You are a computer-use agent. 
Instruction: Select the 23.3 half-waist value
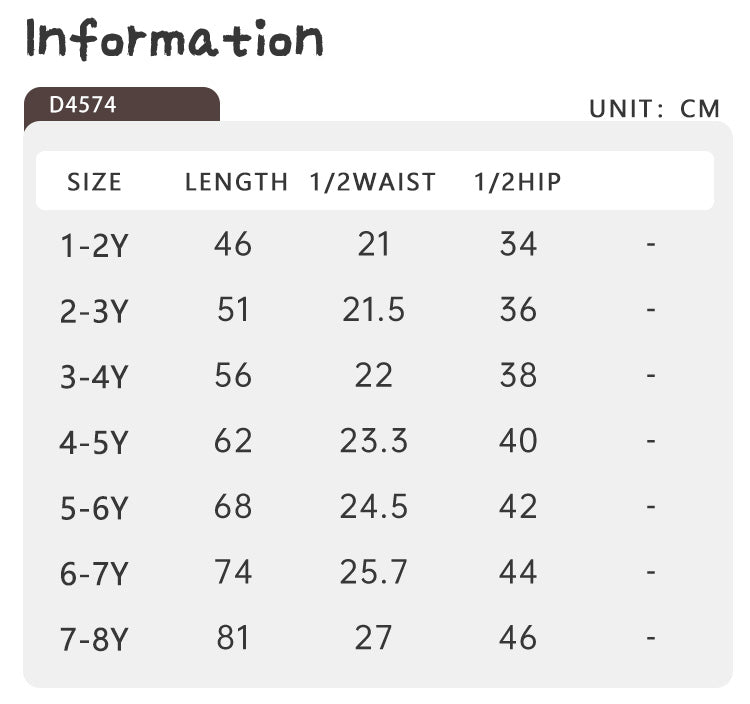373,441
